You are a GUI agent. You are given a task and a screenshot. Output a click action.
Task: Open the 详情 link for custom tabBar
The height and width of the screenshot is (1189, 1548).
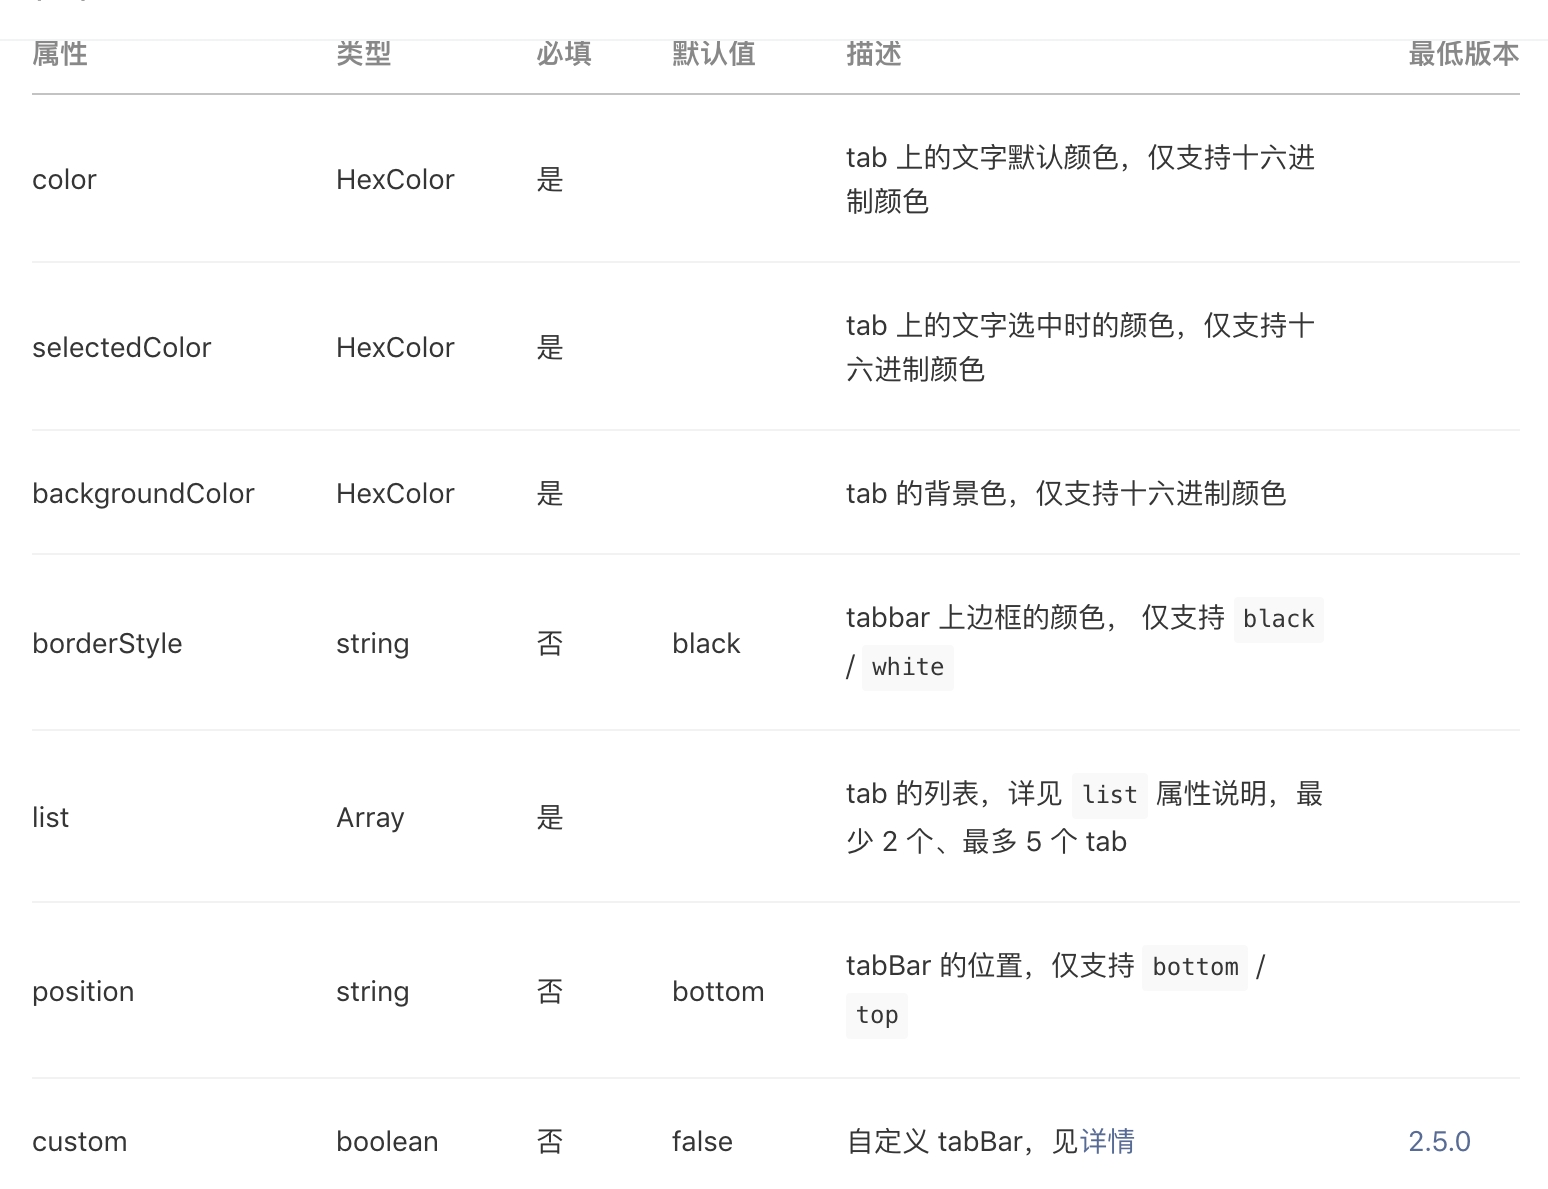[x=1108, y=1140]
